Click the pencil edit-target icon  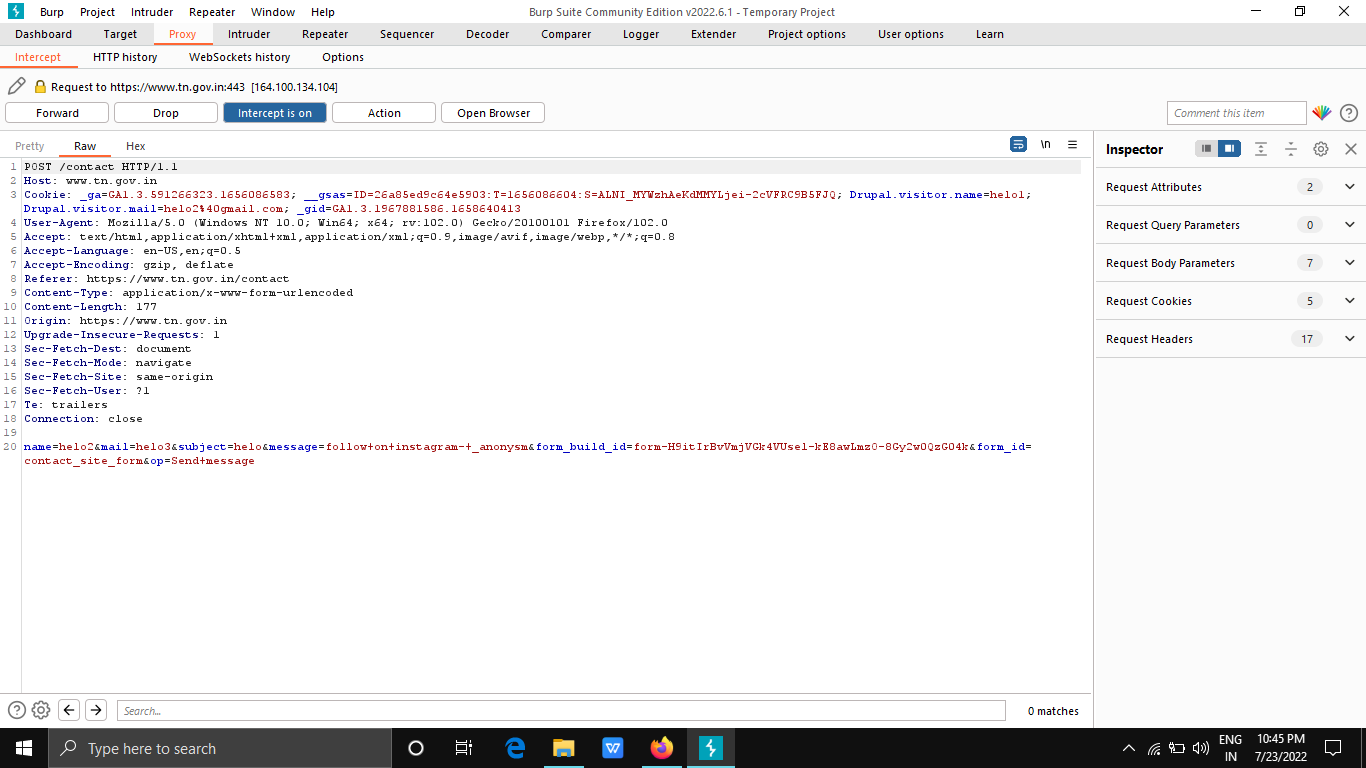tap(17, 87)
